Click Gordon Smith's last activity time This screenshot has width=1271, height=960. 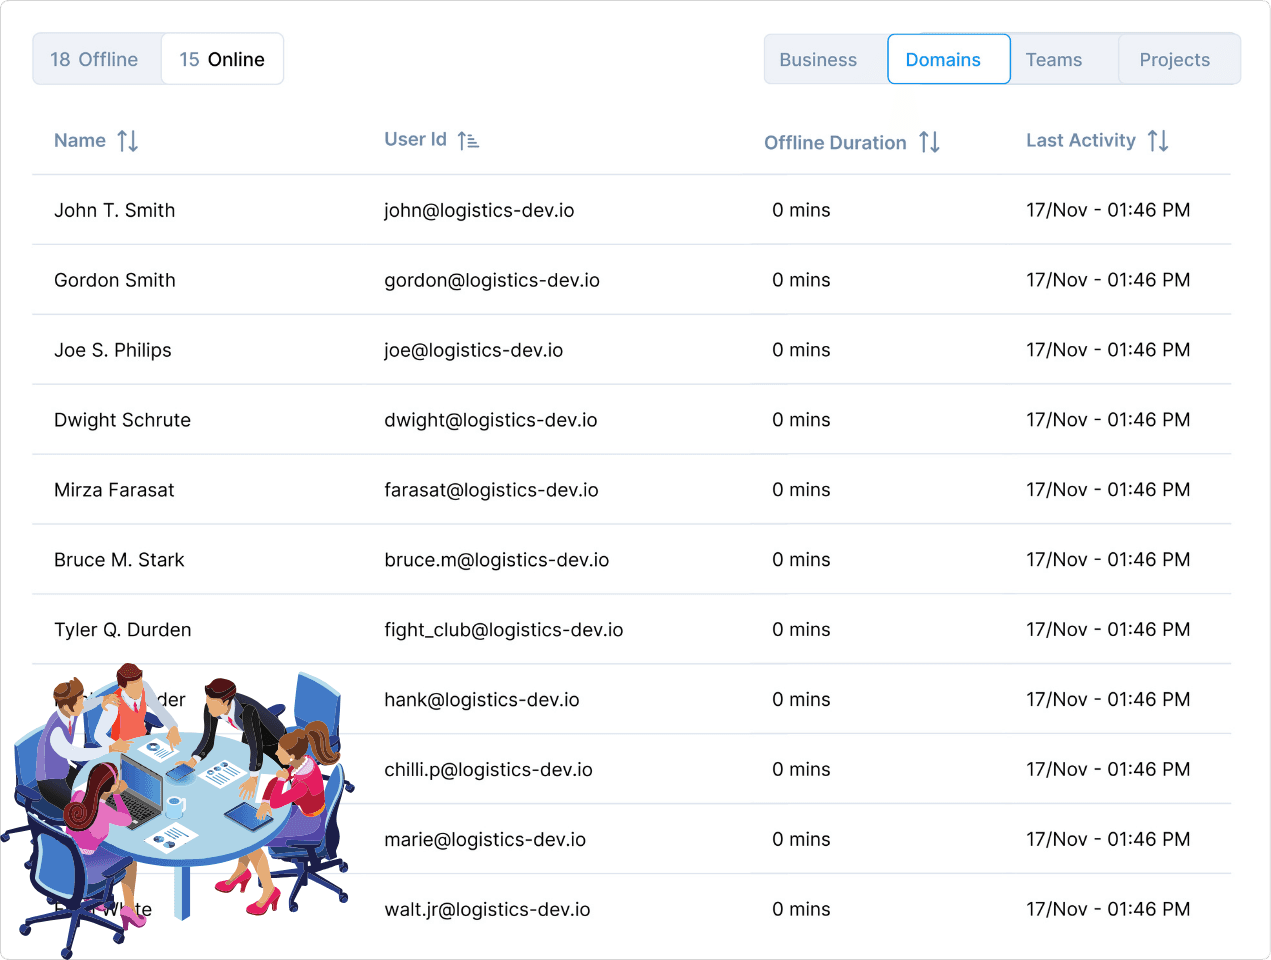pos(1108,280)
